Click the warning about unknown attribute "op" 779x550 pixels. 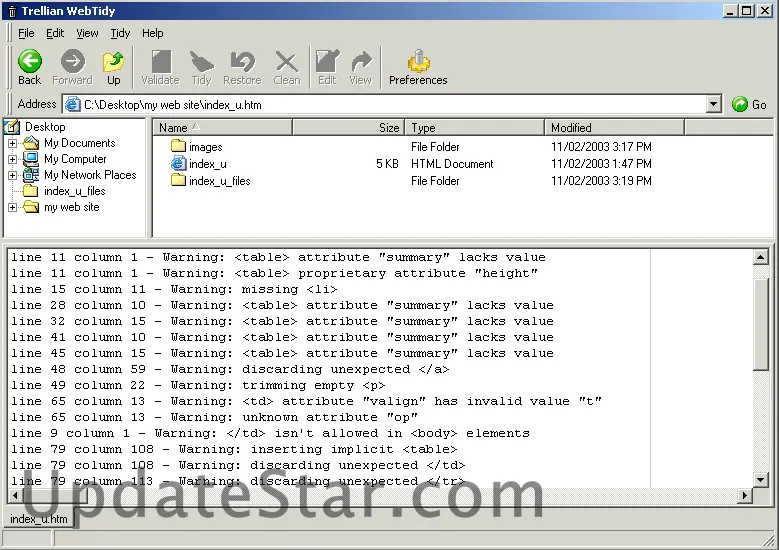(215, 417)
